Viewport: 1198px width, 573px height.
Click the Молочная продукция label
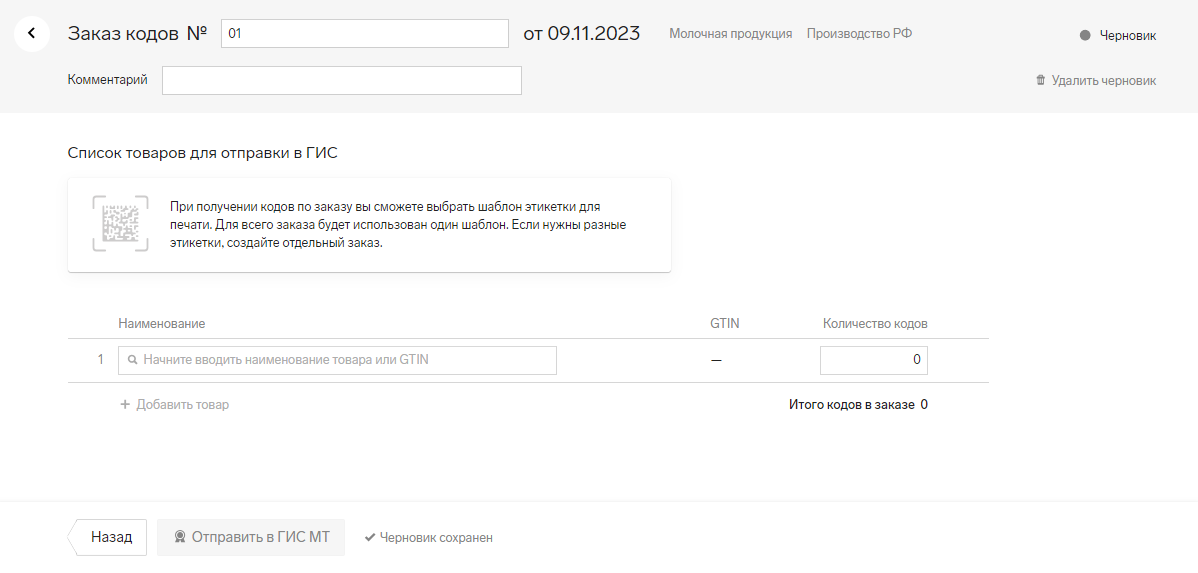point(730,34)
